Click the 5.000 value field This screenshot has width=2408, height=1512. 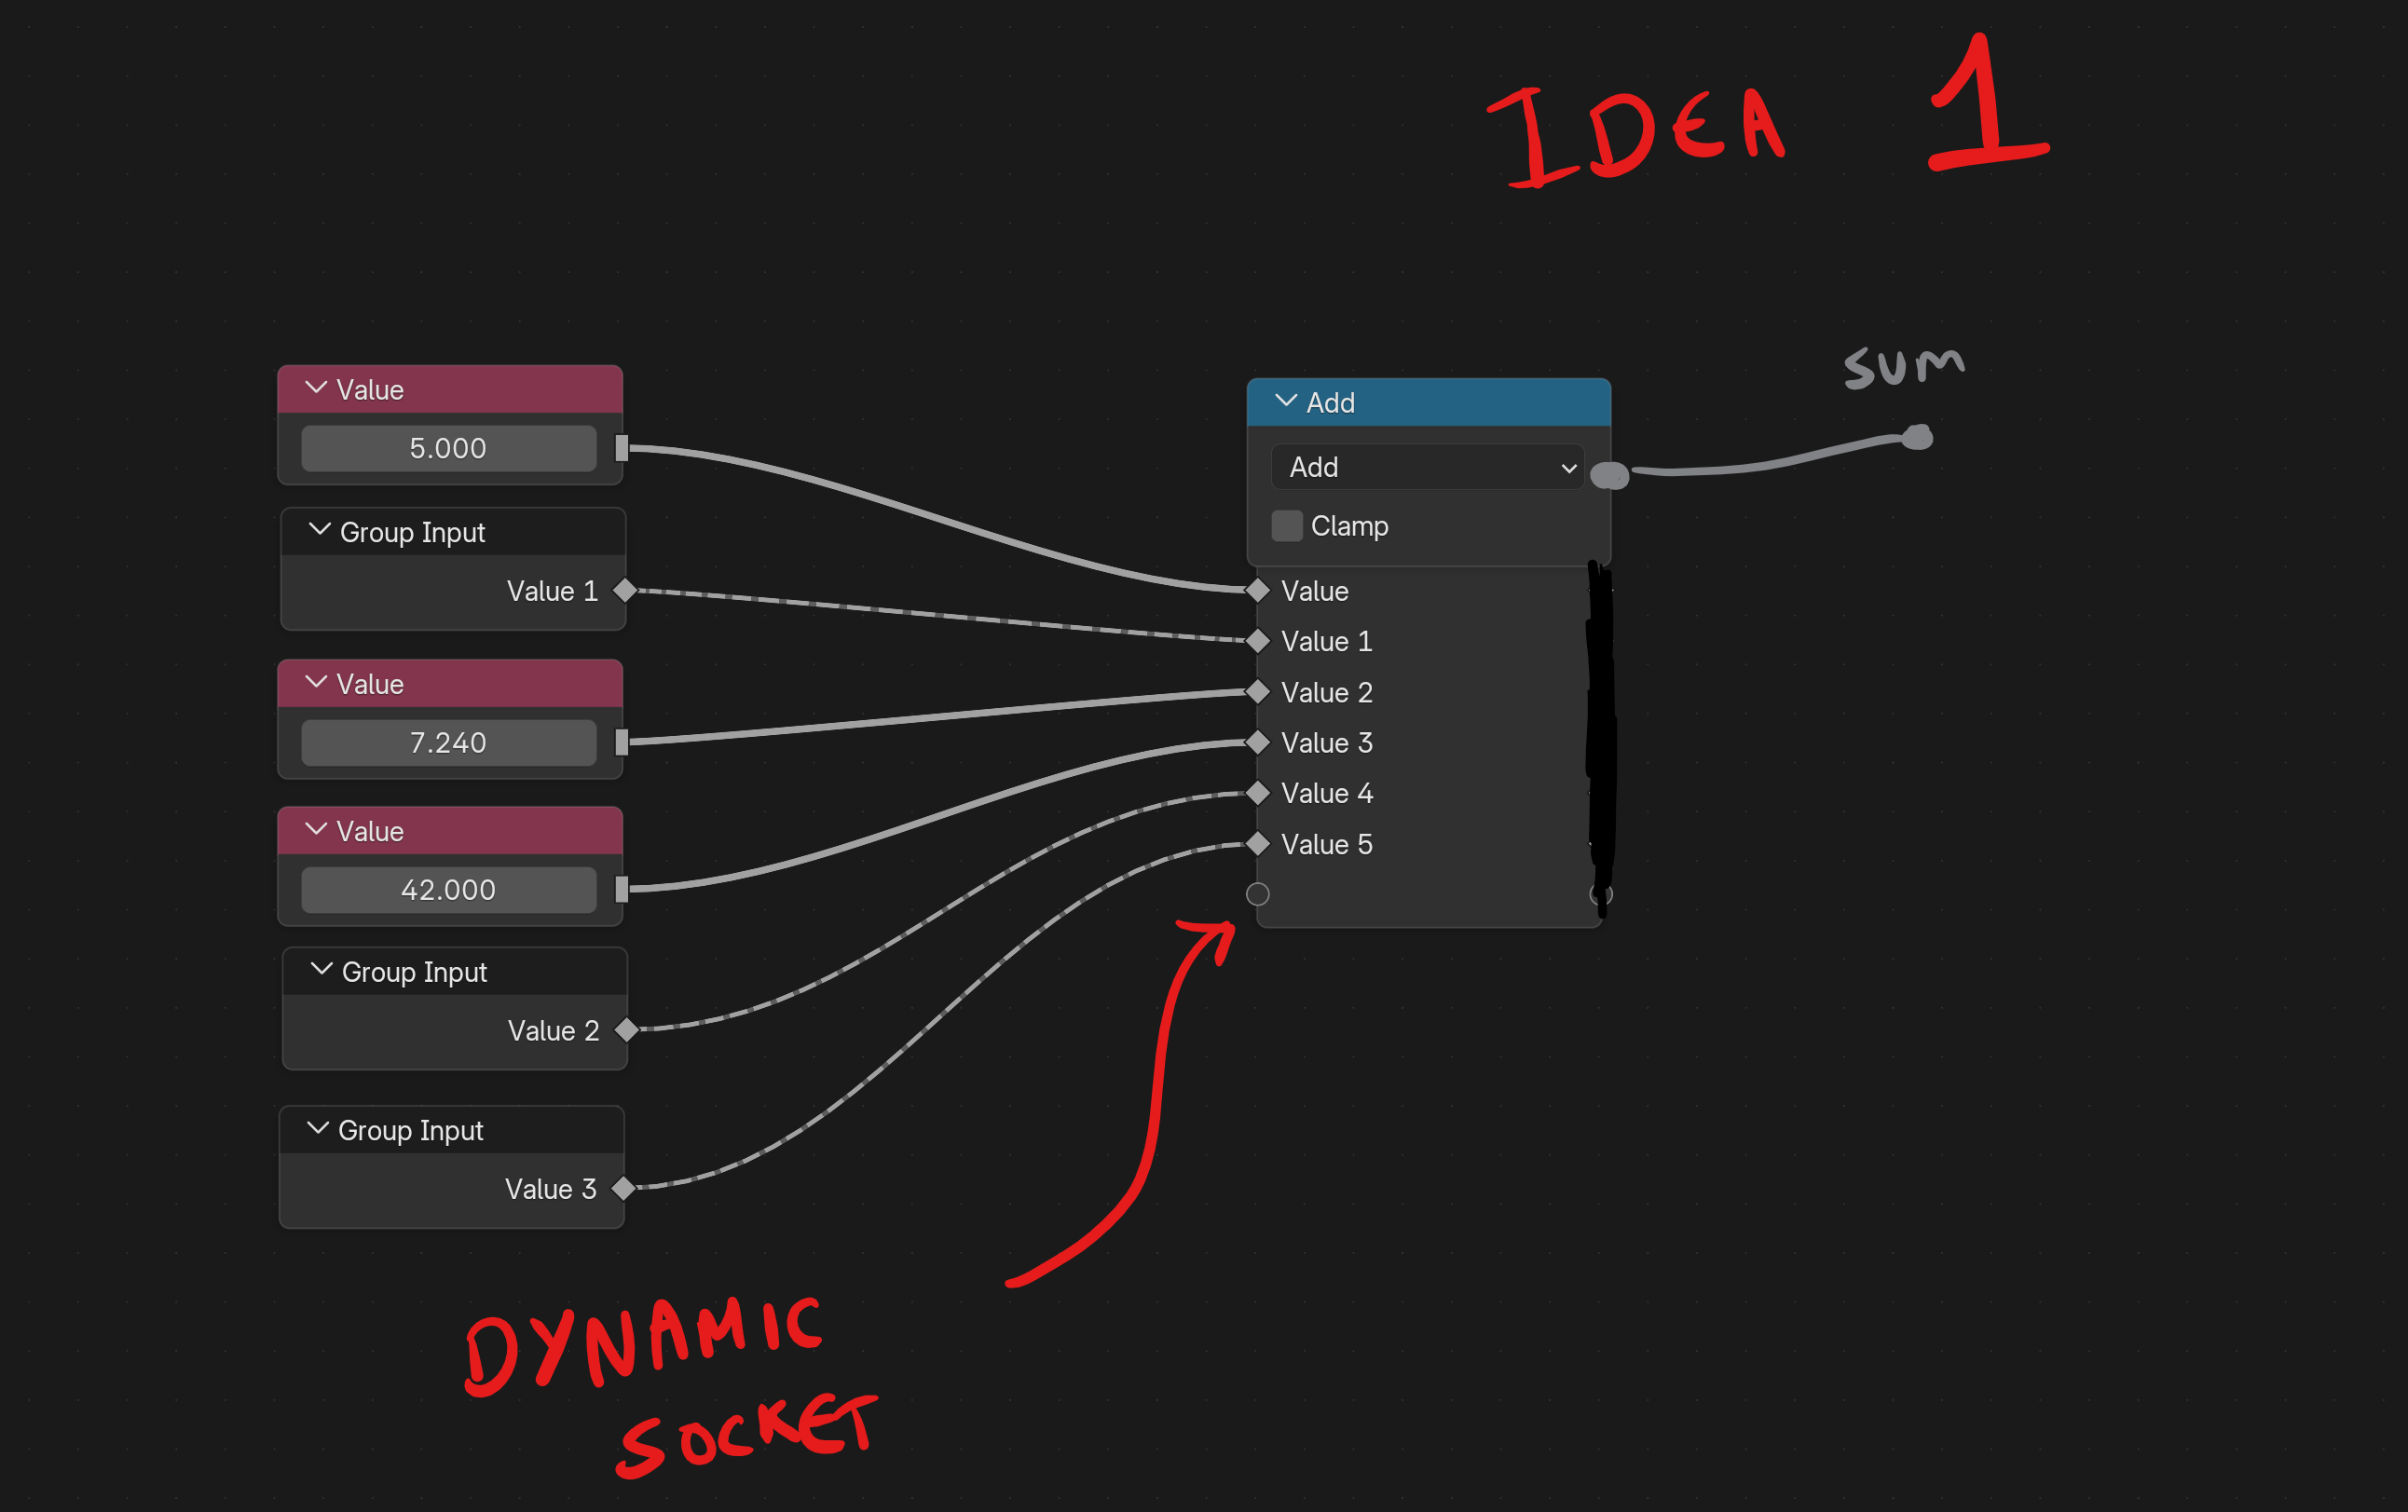449,448
